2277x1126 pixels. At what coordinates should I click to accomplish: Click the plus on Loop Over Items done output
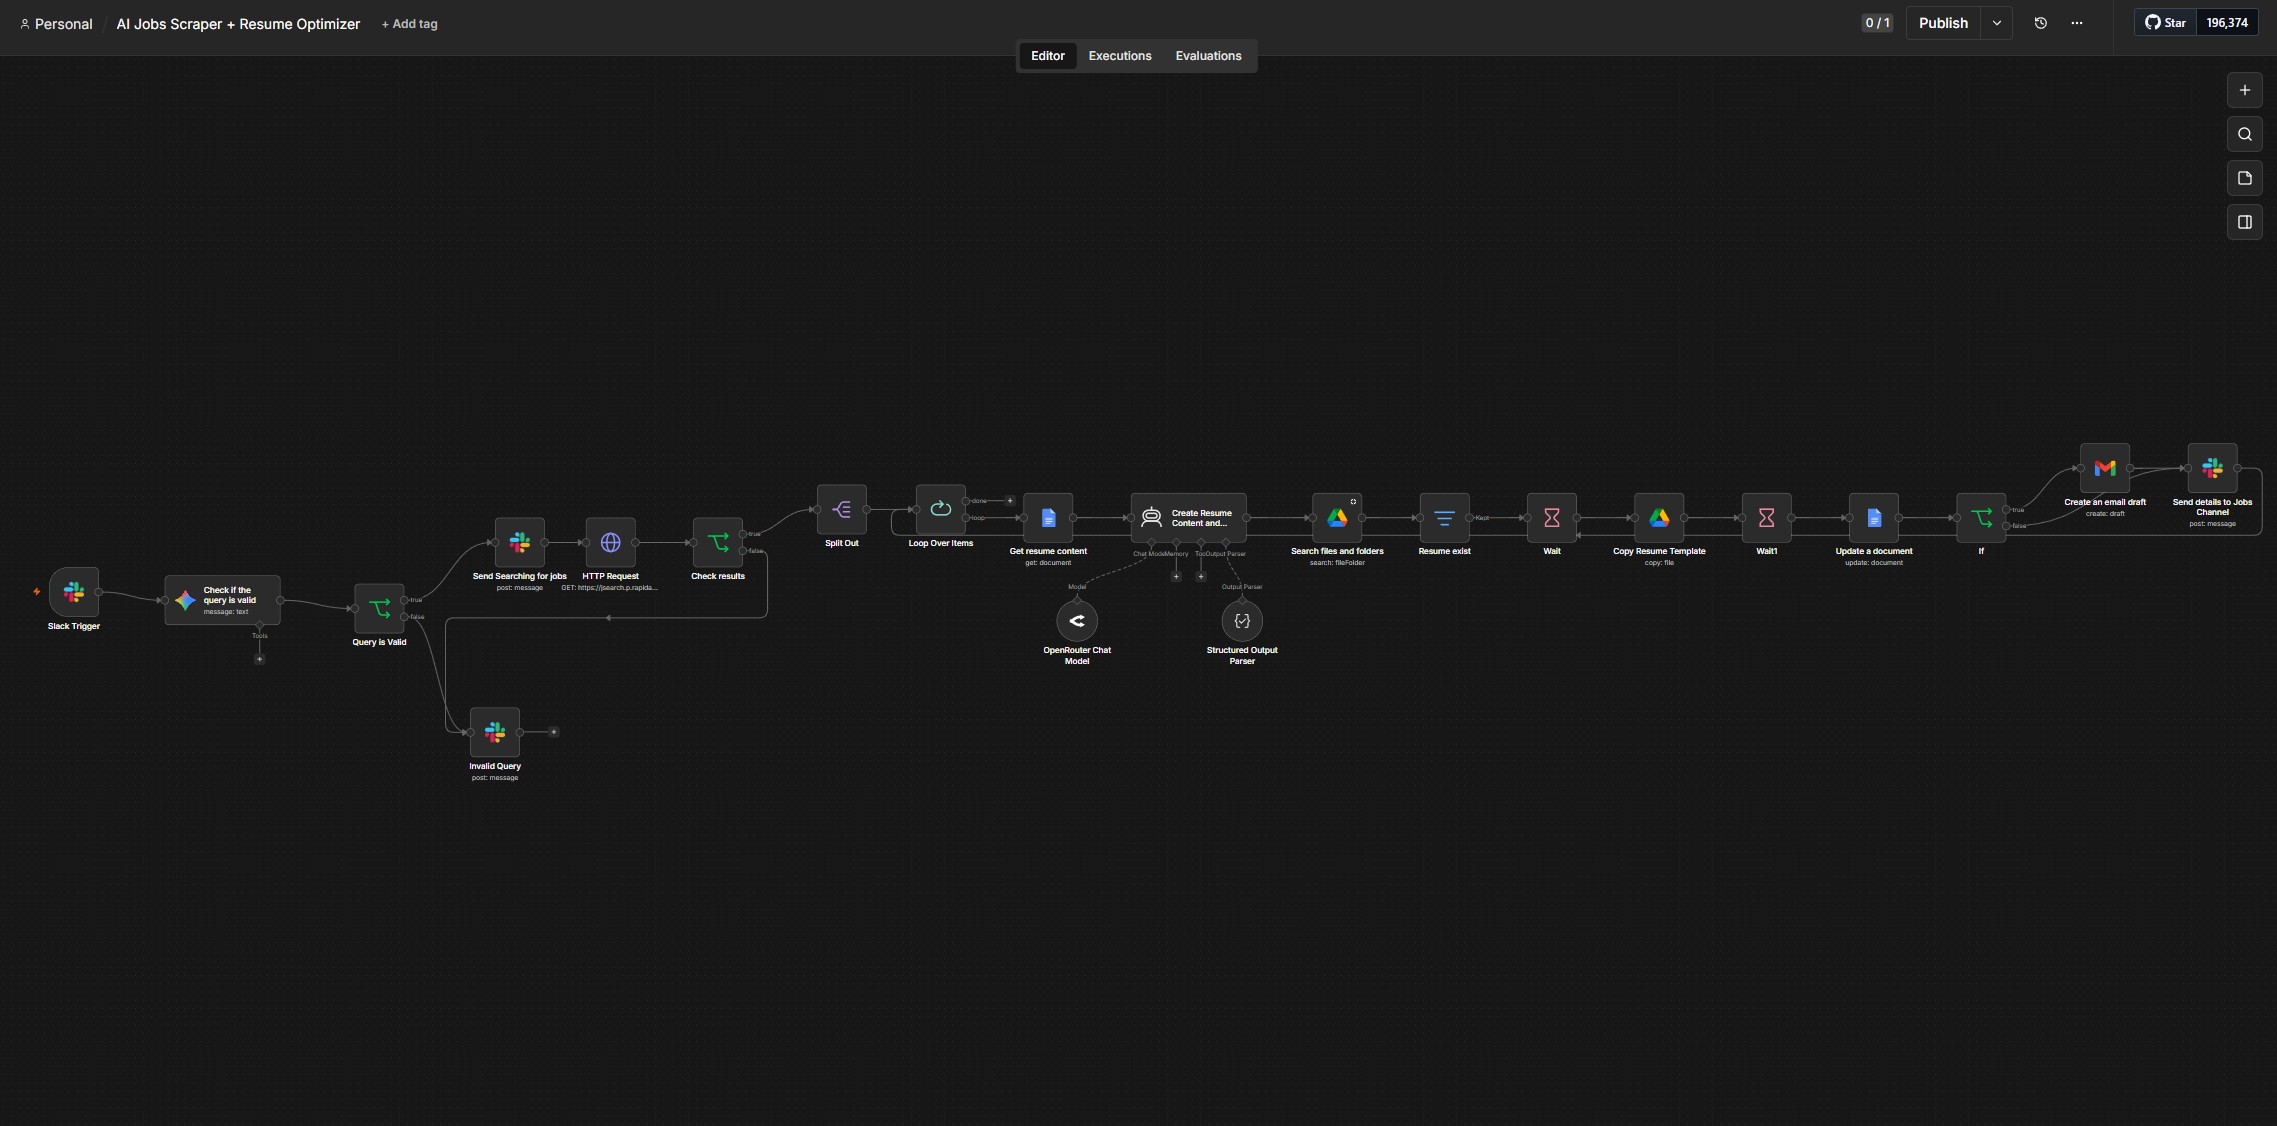pyautogui.click(x=1010, y=501)
